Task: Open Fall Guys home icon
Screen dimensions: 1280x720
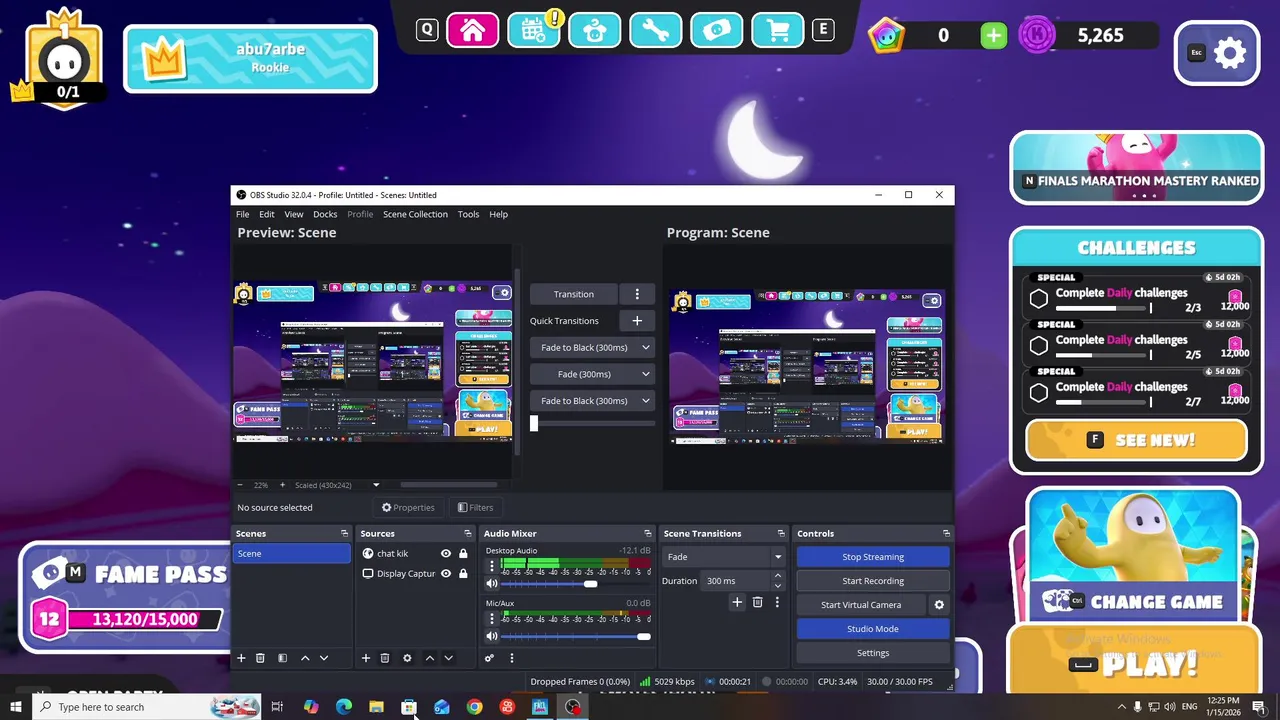Action: click(x=473, y=31)
